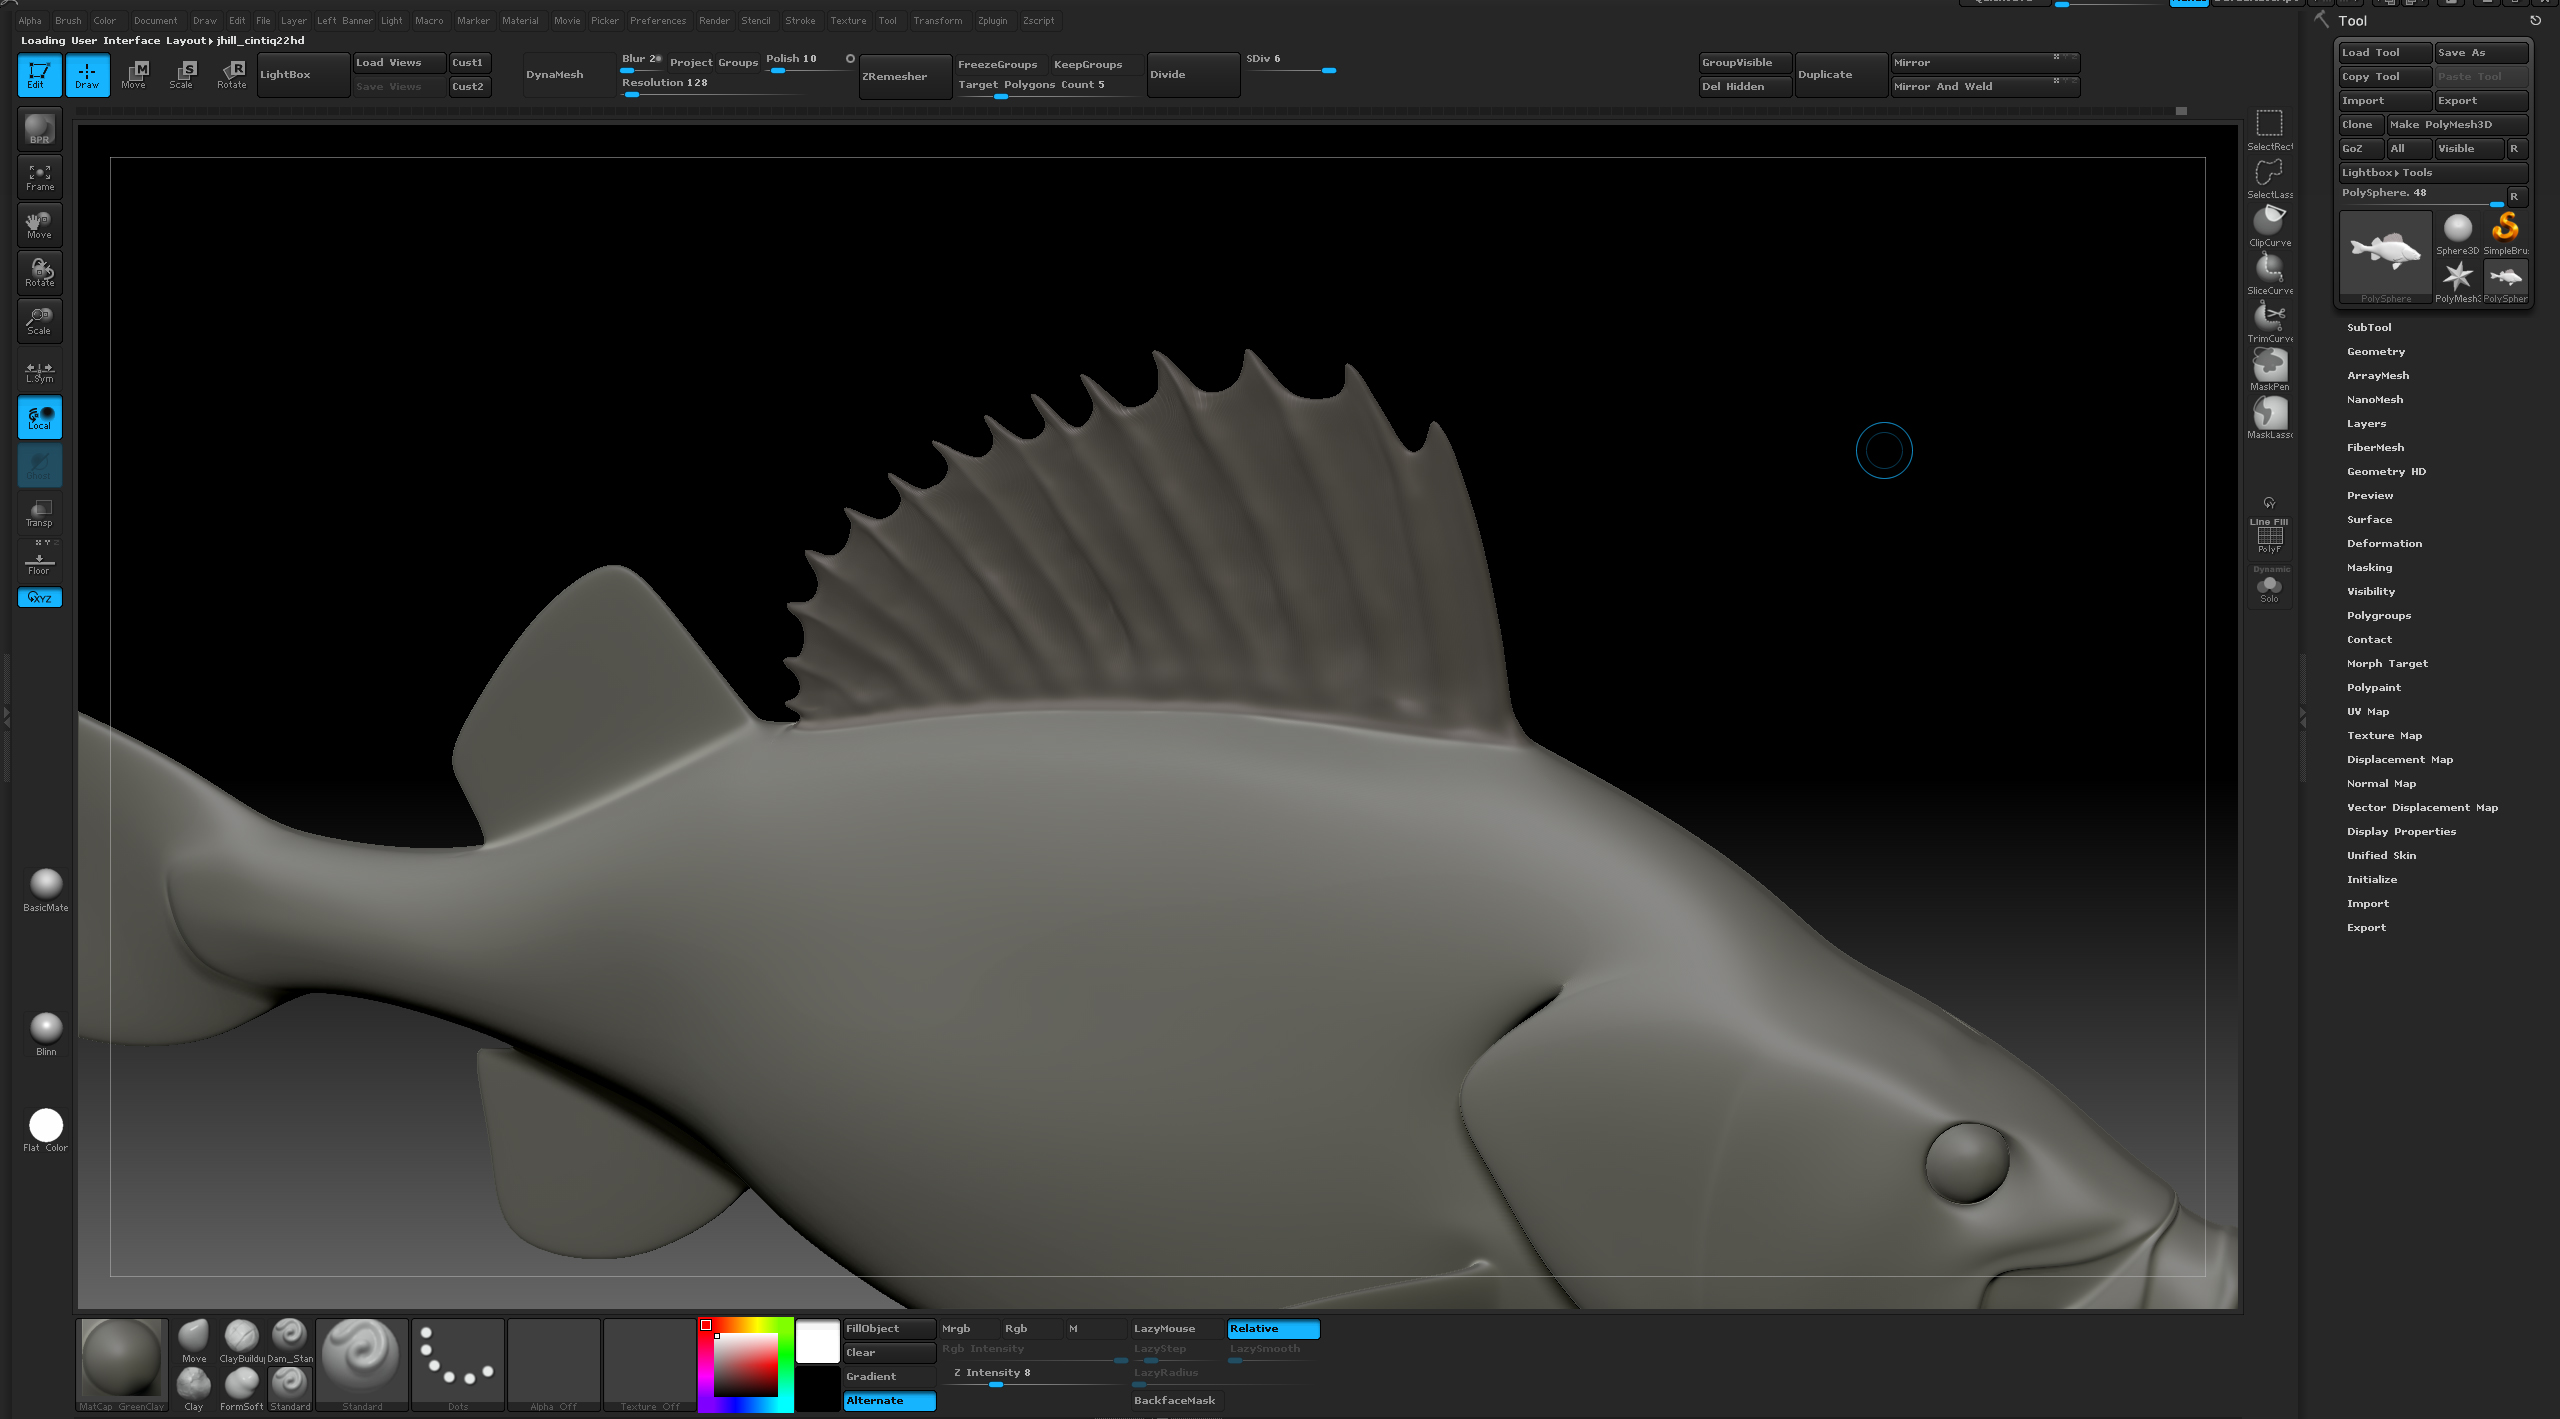Select the Blinn material sphere
2560x1419 pixels.
(x=46, y=1033)
